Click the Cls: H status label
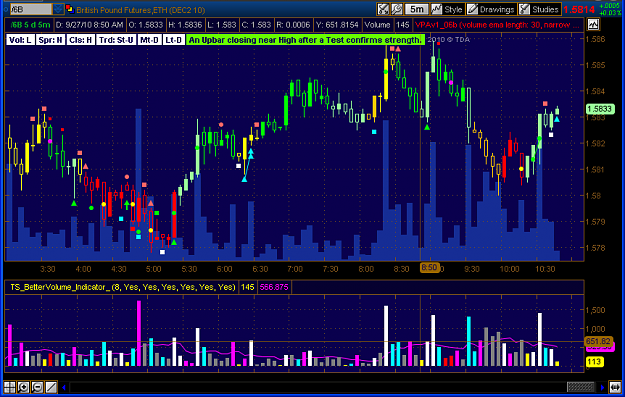This screenshot has height=397, width=625. coord(81,40)
